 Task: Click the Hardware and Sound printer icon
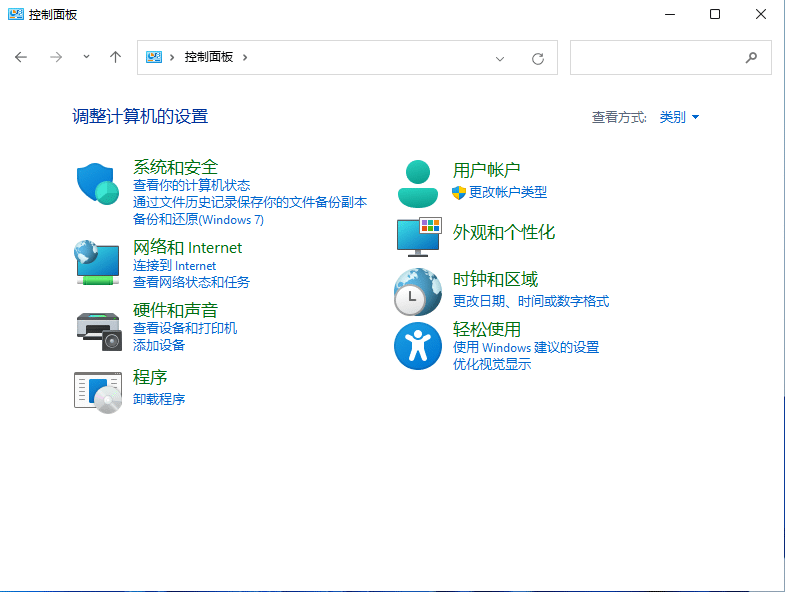pos(98,327)
